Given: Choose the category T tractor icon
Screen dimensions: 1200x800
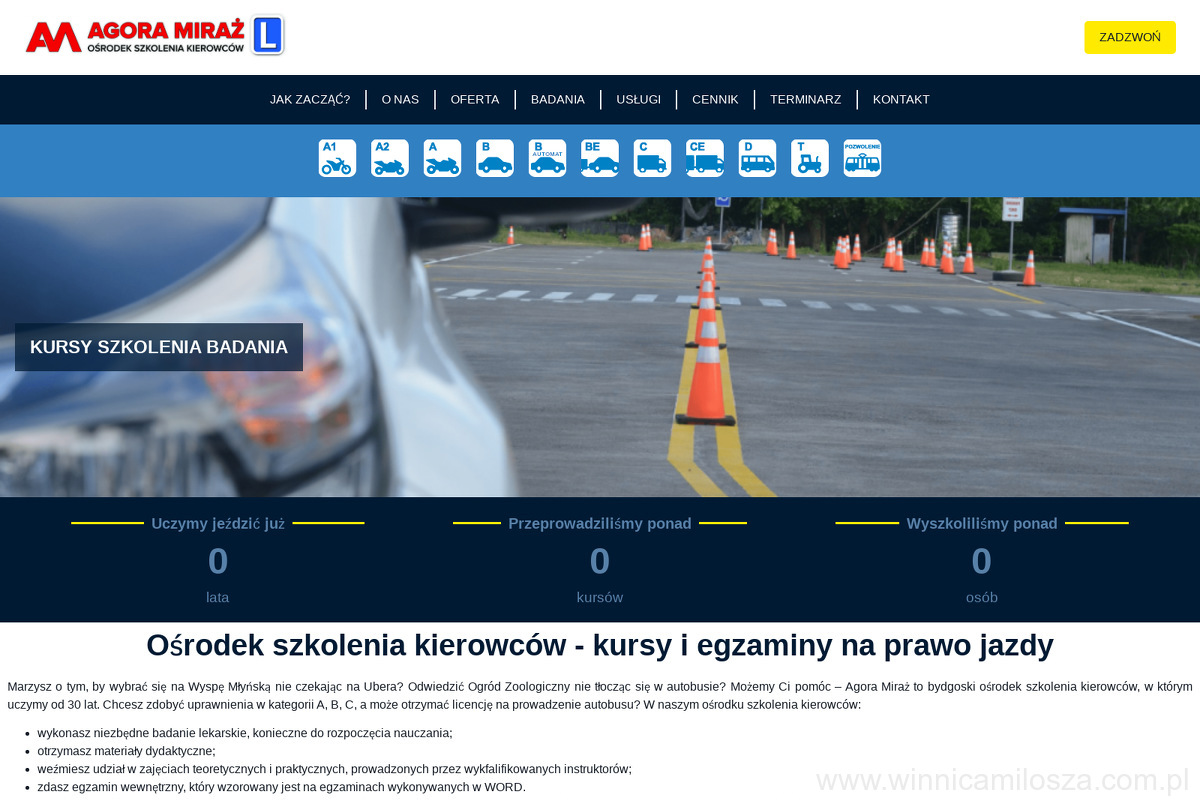Looking at the screenshot, I should 810,158.
